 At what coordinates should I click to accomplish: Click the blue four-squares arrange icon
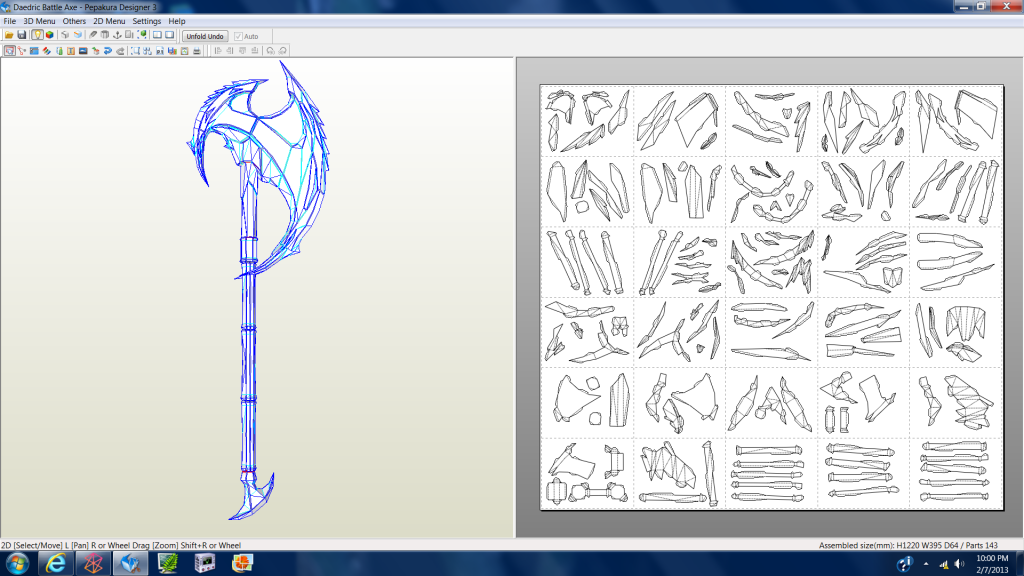148,51
